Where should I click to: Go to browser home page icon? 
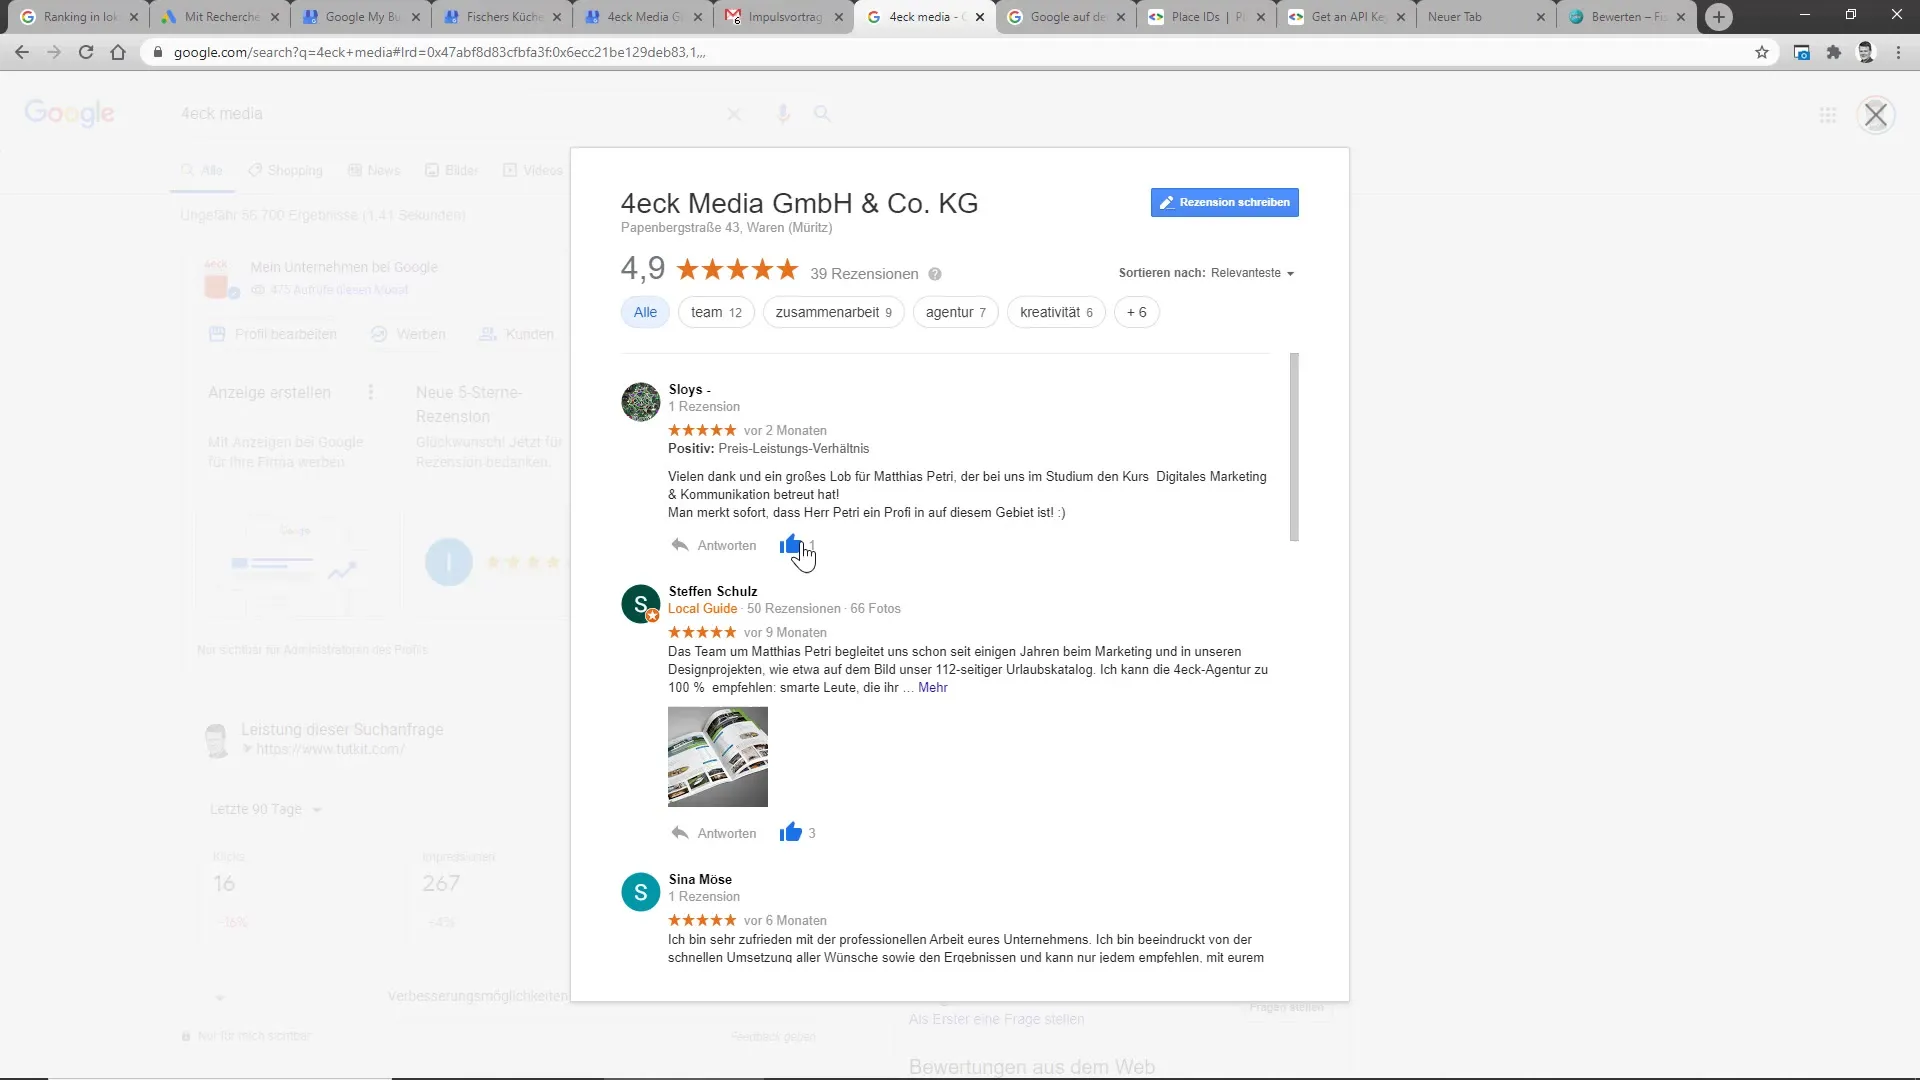point(118,52)
